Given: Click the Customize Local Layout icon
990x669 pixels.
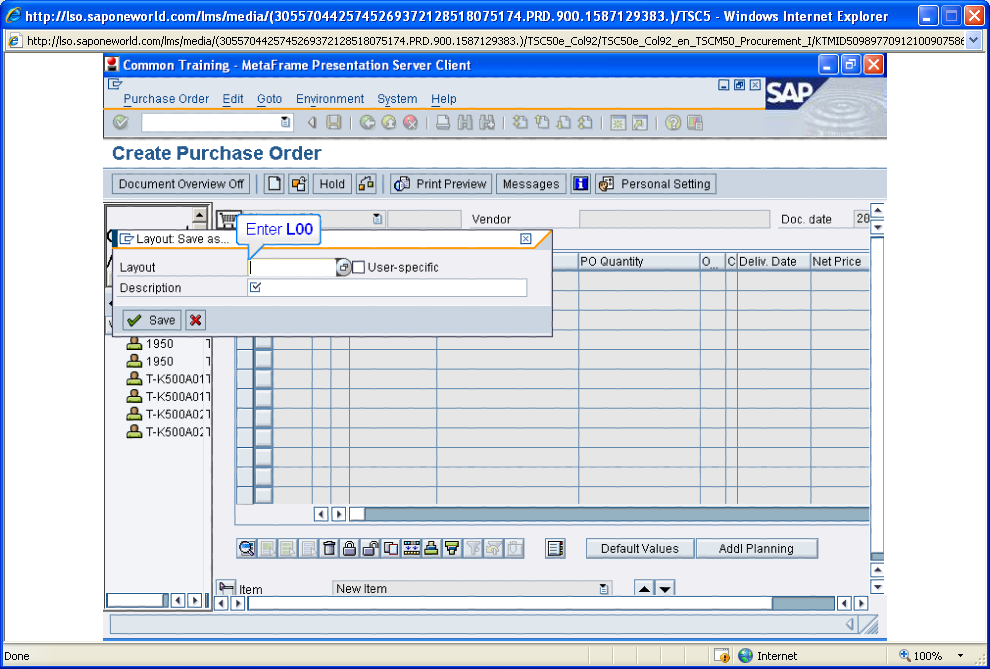Looking at the screenshot, I should [695, 122].
